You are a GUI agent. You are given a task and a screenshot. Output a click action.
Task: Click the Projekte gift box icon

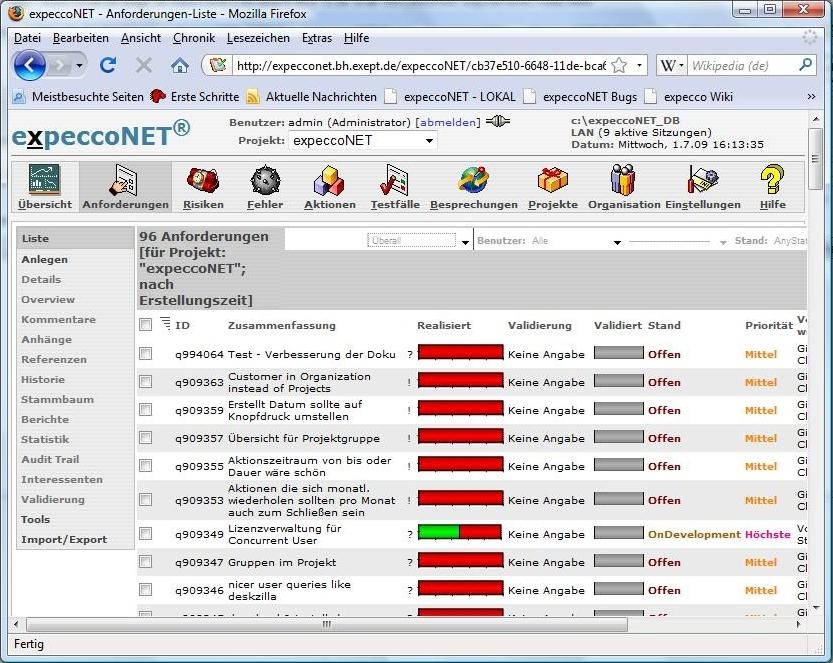[x=552, y=182]
